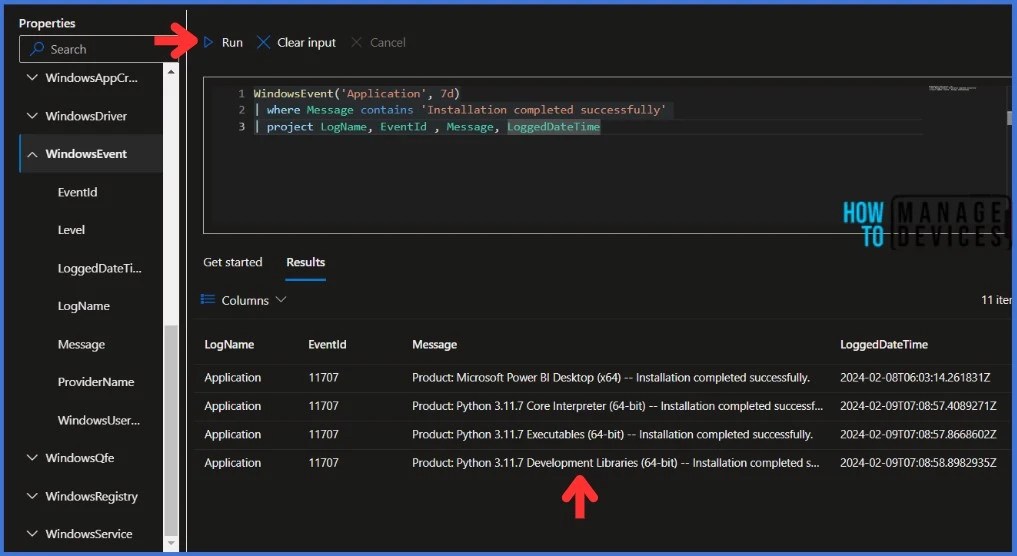Select the Python Executables result message

click(x=612, y=435)
